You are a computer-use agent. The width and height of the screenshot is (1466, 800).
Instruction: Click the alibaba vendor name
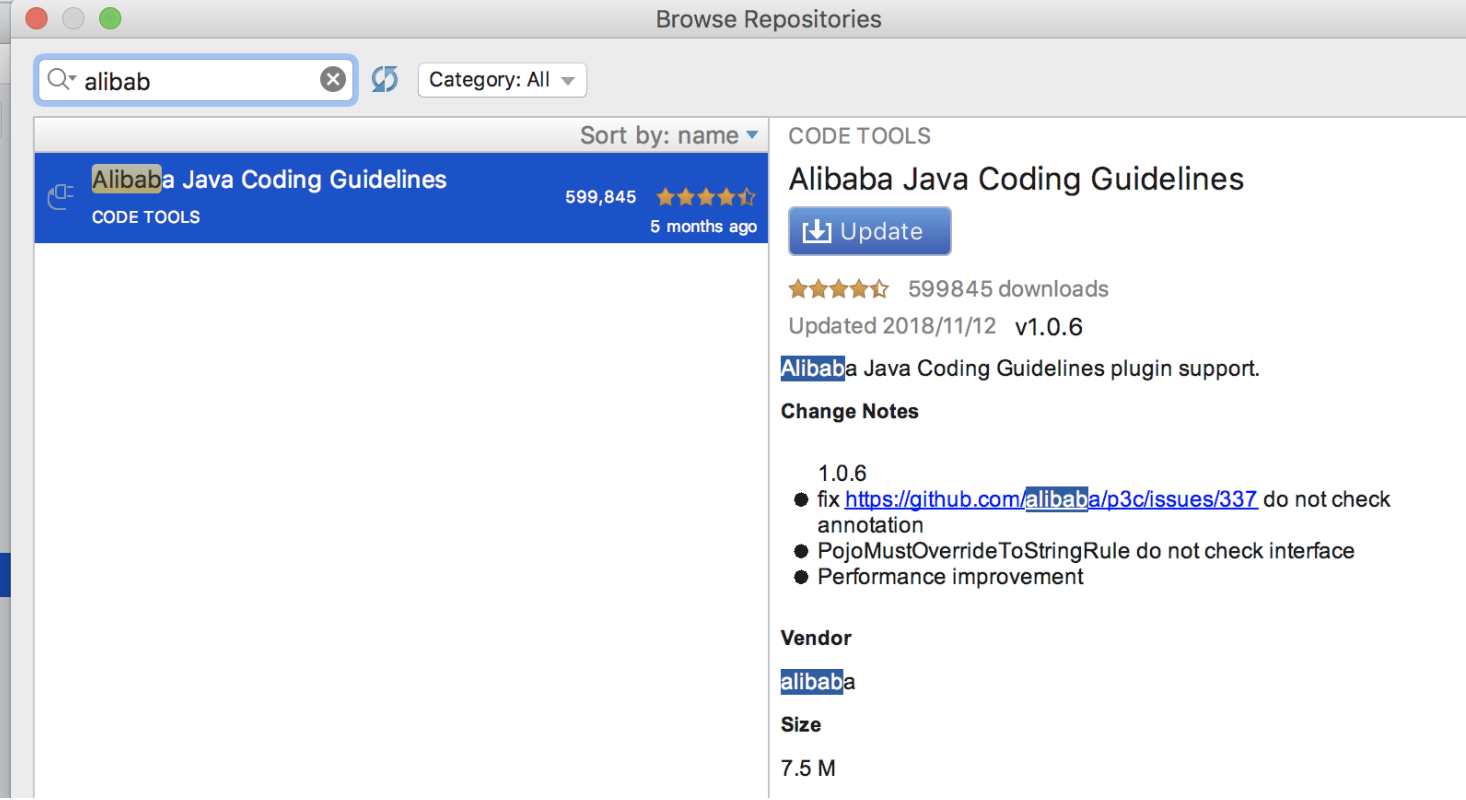click(818, 683)
